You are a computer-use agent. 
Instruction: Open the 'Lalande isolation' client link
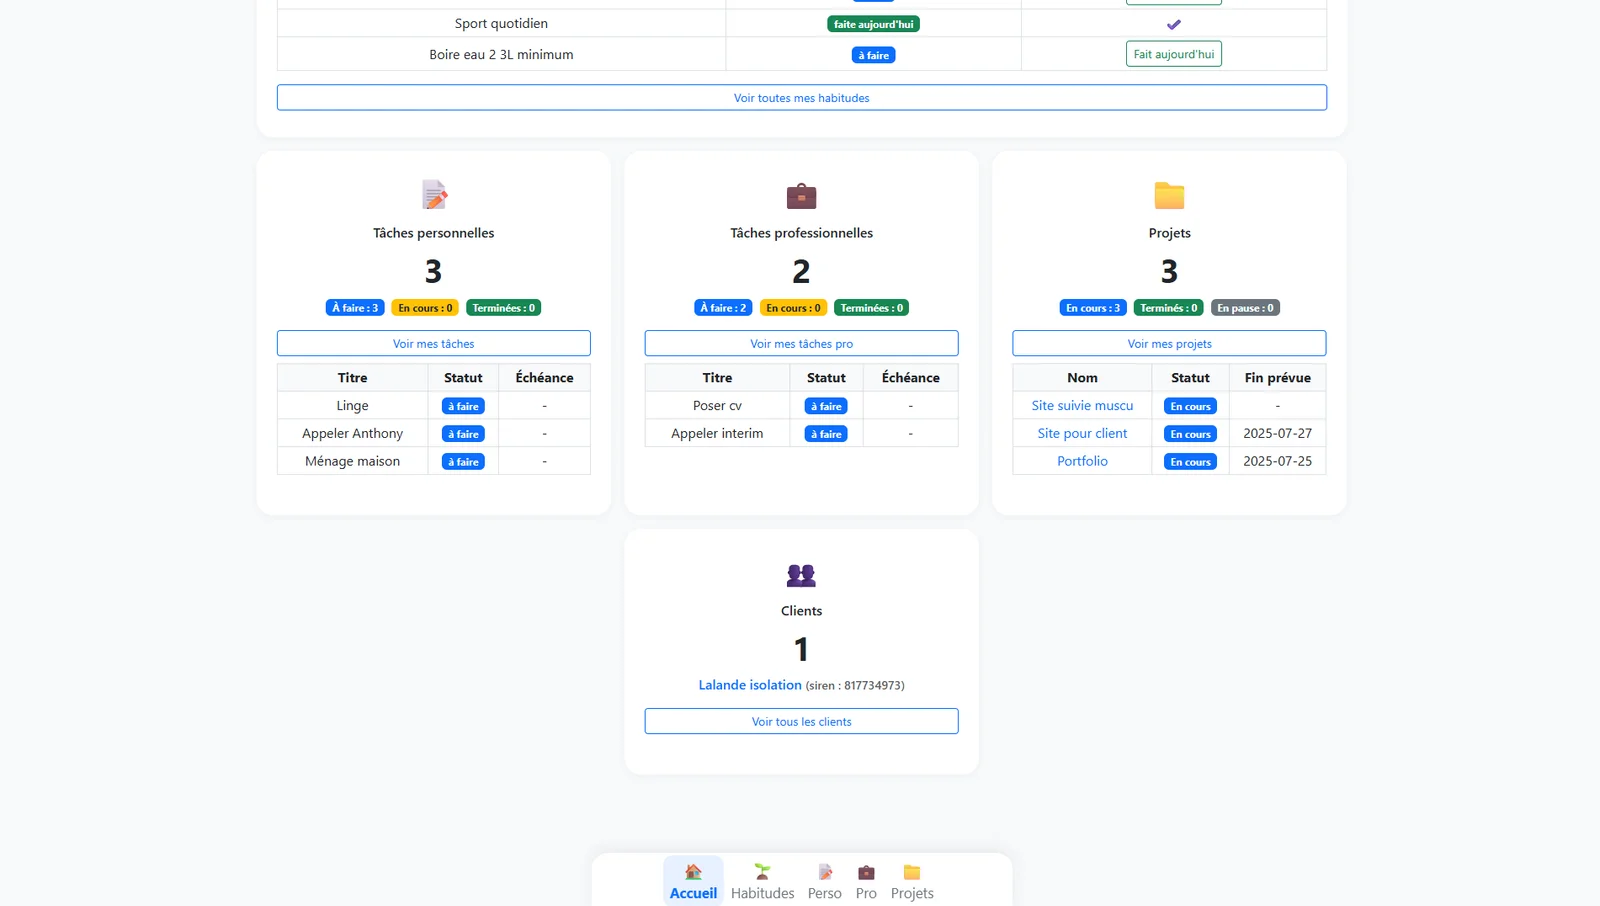[x=750, y=685]
